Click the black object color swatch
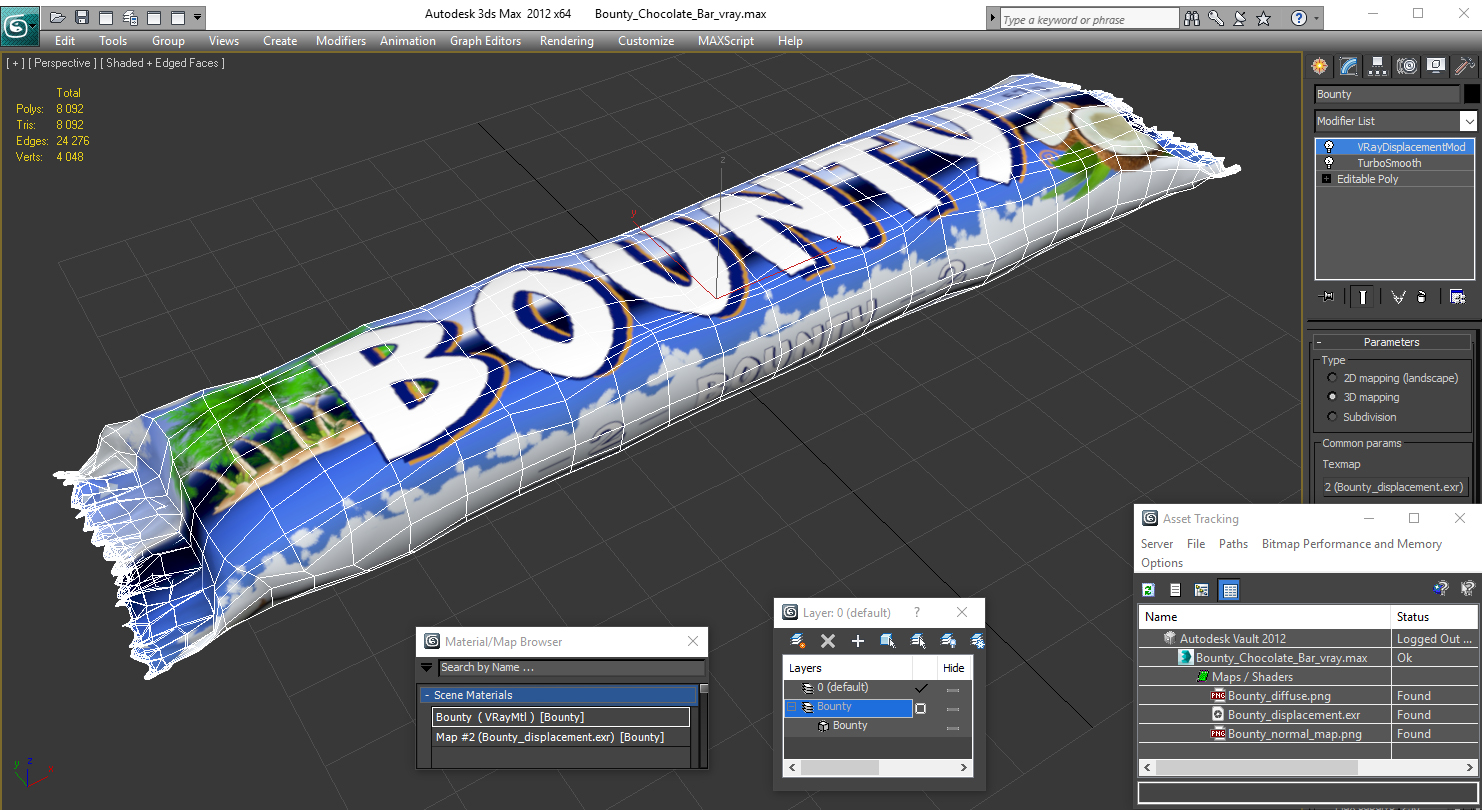The height and width of the screenshot is (810, 1482). 1471,94
